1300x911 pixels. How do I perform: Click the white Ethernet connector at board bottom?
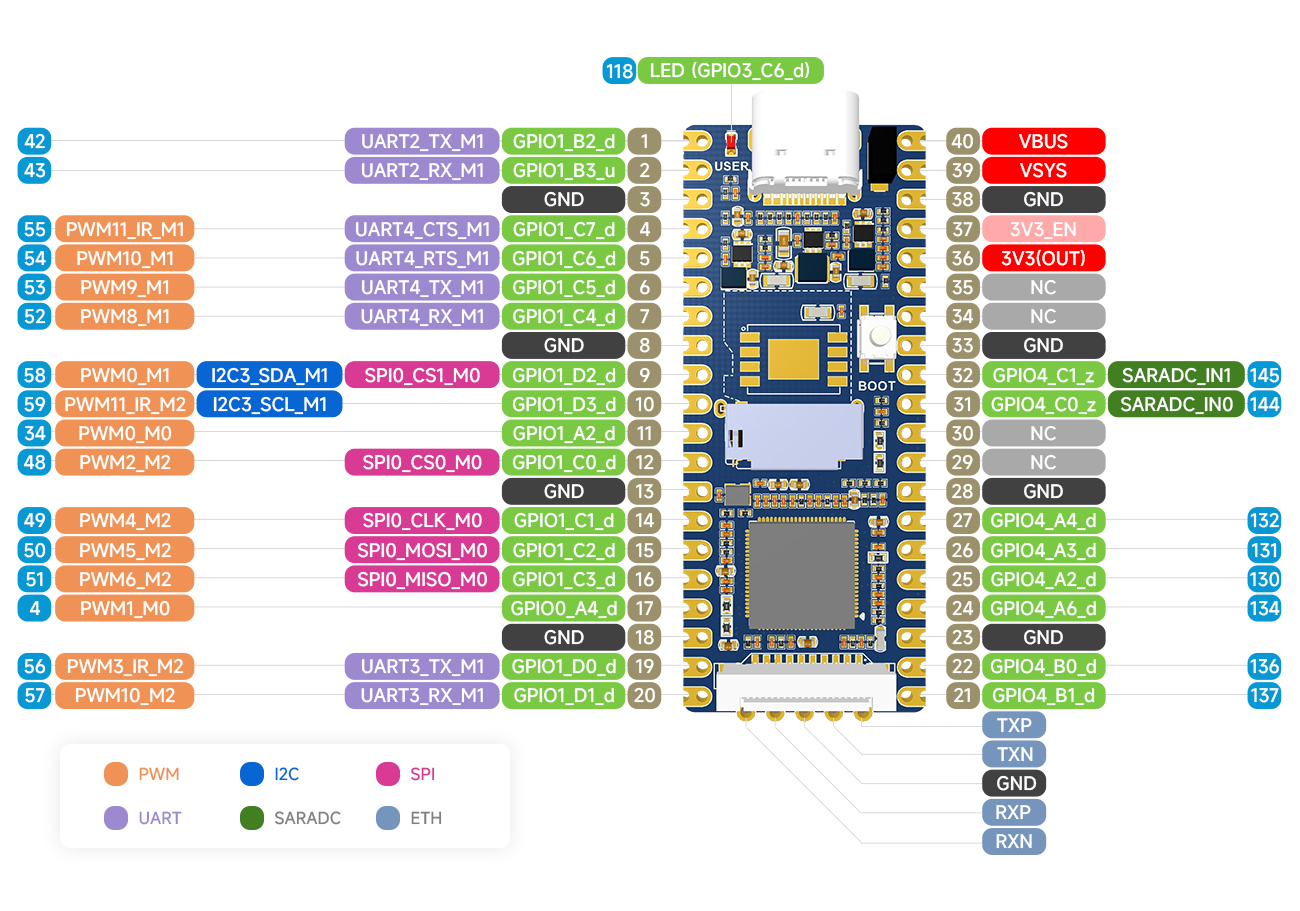(x=805, y=690)
